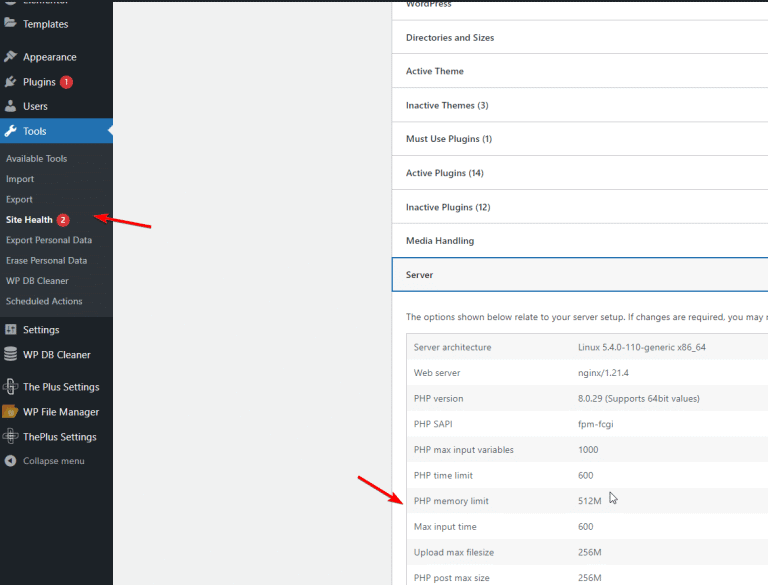Click the Templates folder icon
768x585 pixels.
(10, 24)
